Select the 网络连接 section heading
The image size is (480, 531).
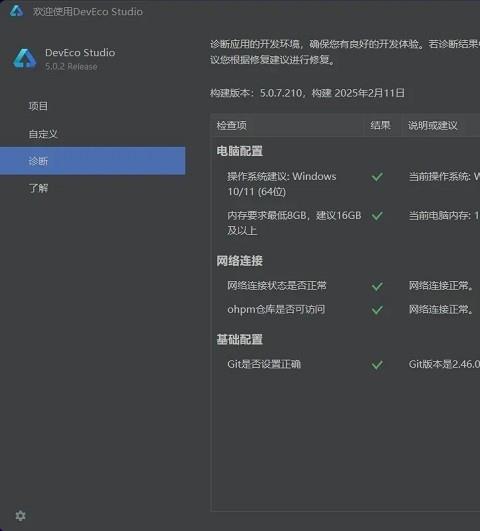point(239,261)
